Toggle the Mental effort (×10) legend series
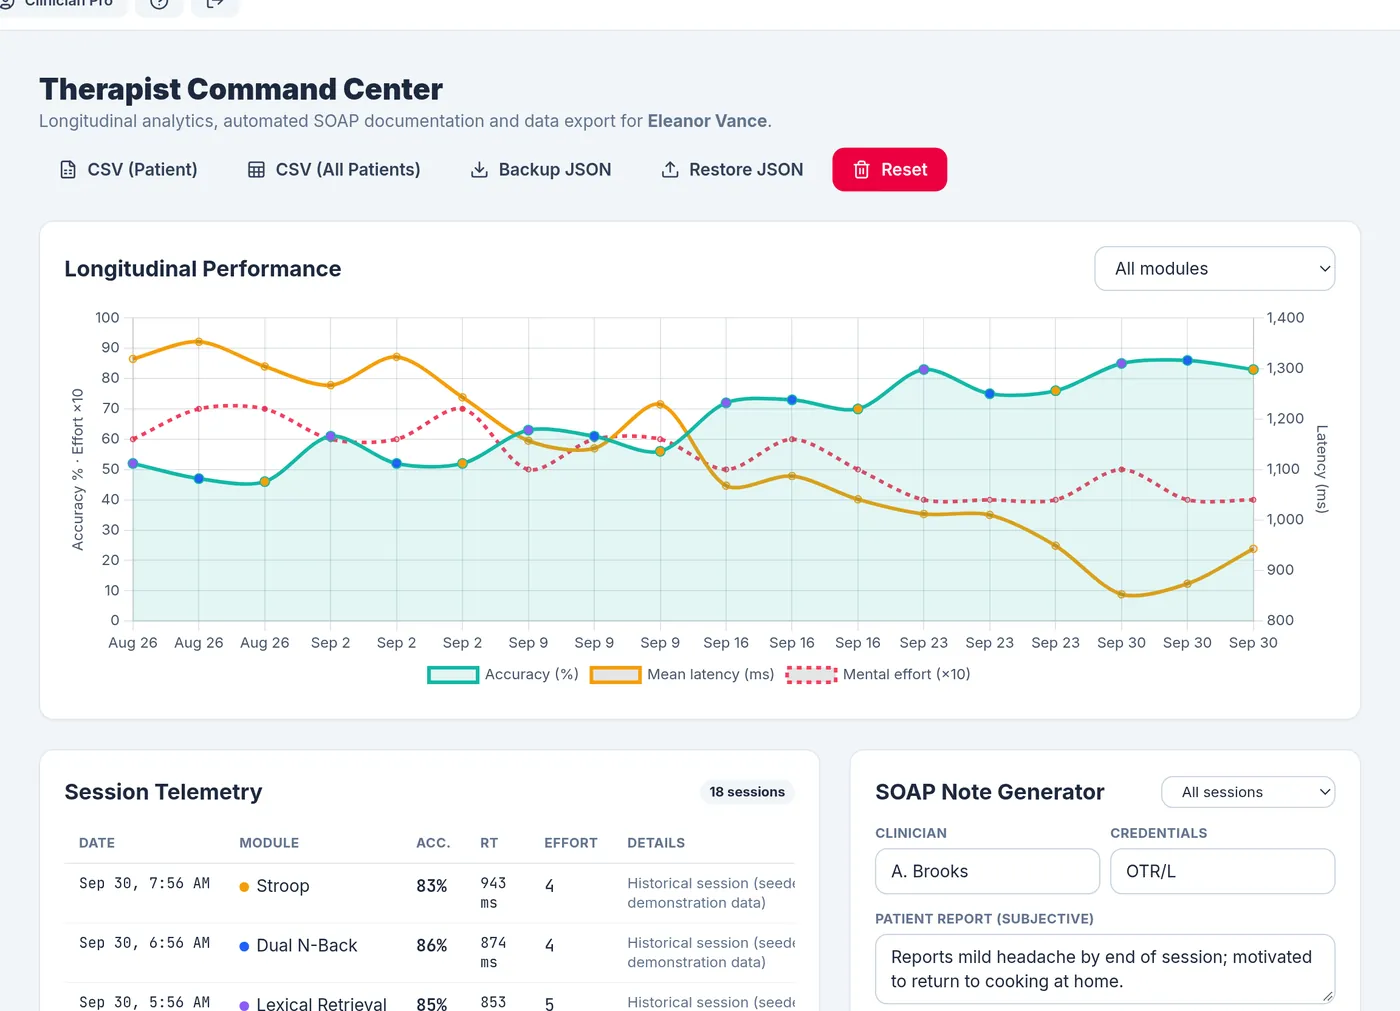The height and width of the screenshot is (1011, 1400). 878,675
